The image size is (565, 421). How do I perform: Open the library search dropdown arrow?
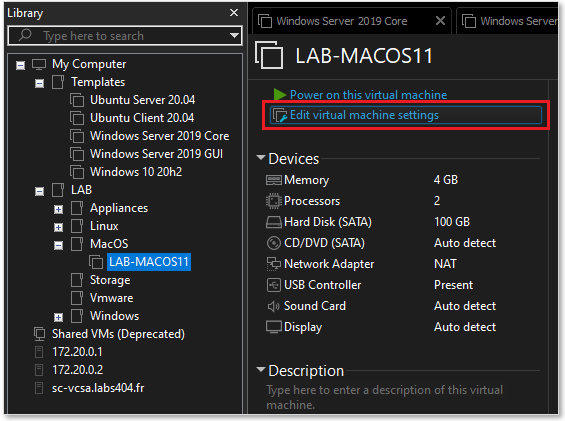pos(234,35)
